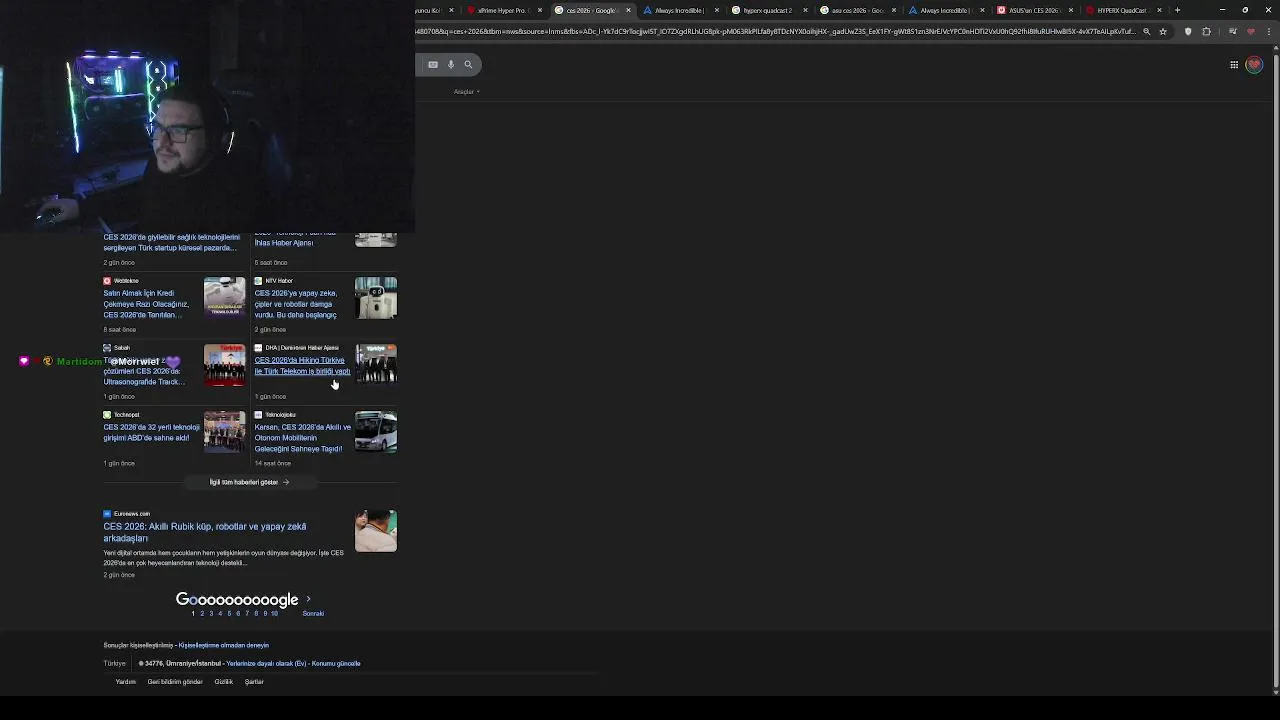The image size is (1280, 720).
Task: Go to results page 2
Action: [202, 613]
